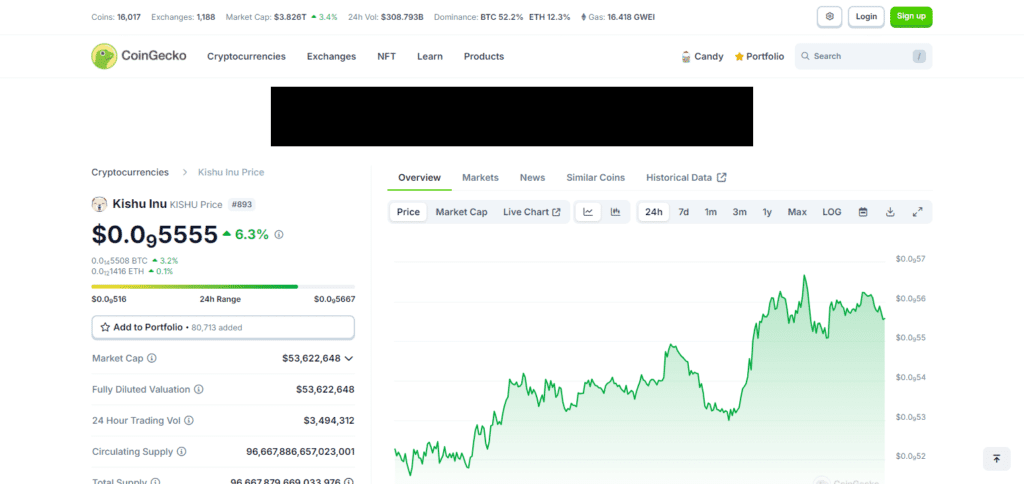Select the Price chart toggle

point(408,212)
